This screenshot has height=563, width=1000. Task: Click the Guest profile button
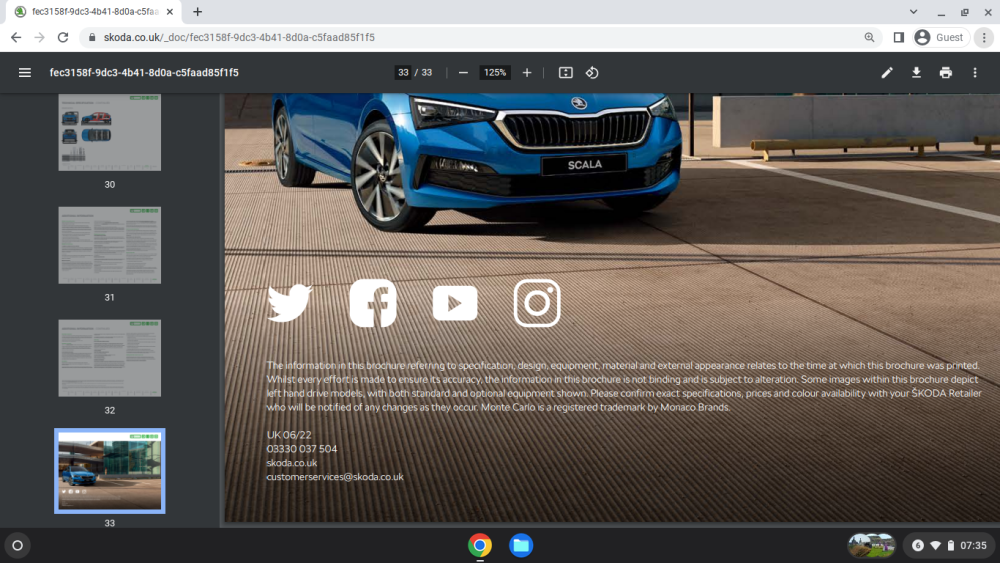click(941, 38)
